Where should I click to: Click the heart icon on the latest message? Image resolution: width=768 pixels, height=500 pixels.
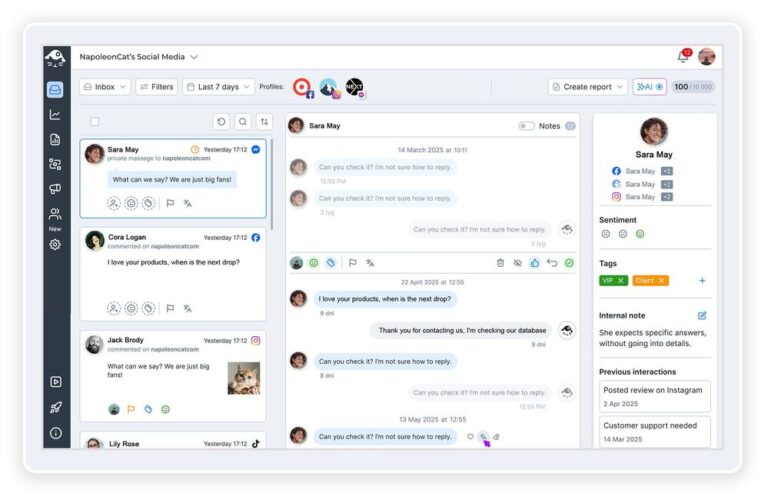(470, 437)
